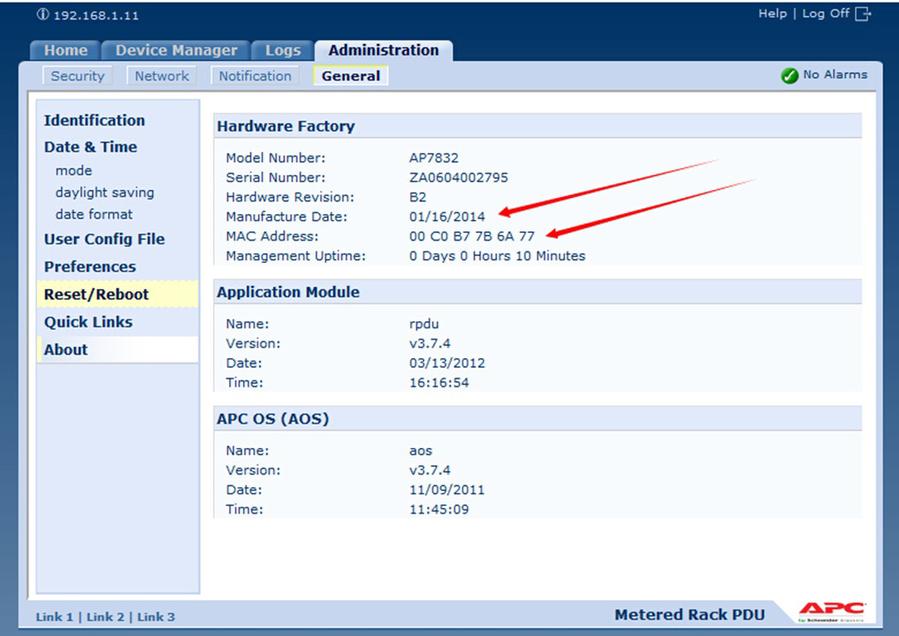Open the Logs tab
This screenshot has height=636, width=899.
click(x=282, y=50)
